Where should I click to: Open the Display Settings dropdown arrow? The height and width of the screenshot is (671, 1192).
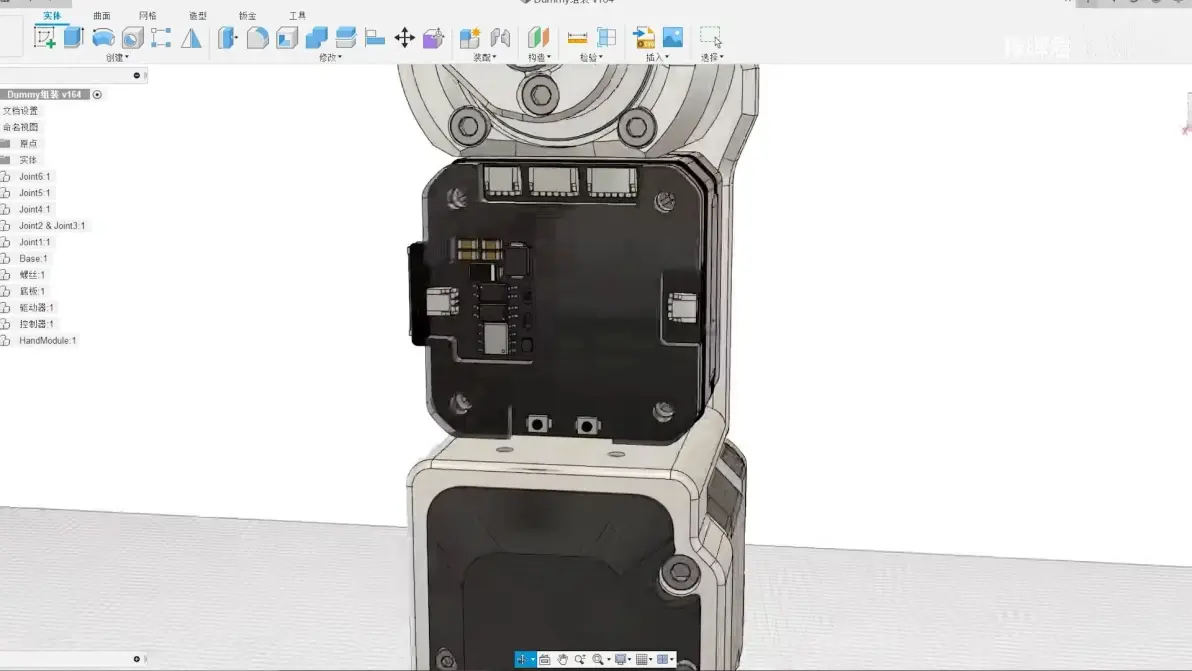629,660
